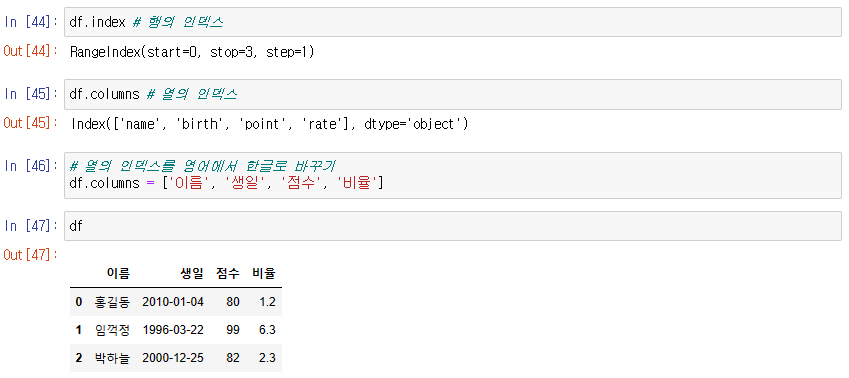This screenshot has height=378, width=849.
Task: Click the Index(['name', 'birth'...]) output text
Action: (x=269, y=124)
